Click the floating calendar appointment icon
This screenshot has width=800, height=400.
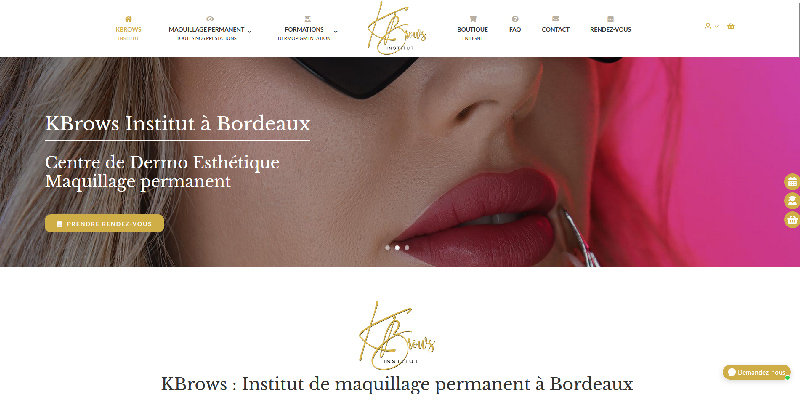coord(792,181)
